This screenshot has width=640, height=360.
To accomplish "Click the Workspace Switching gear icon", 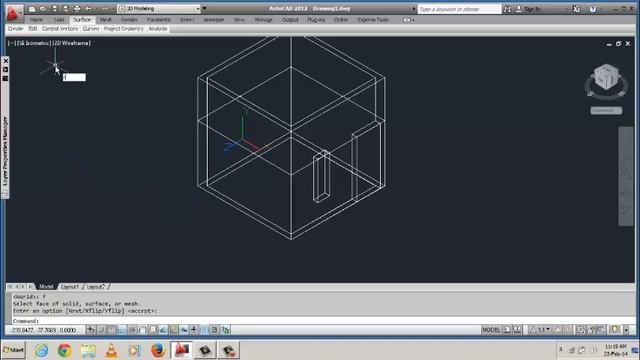I will pyautogui.click(x=580, y=330).
